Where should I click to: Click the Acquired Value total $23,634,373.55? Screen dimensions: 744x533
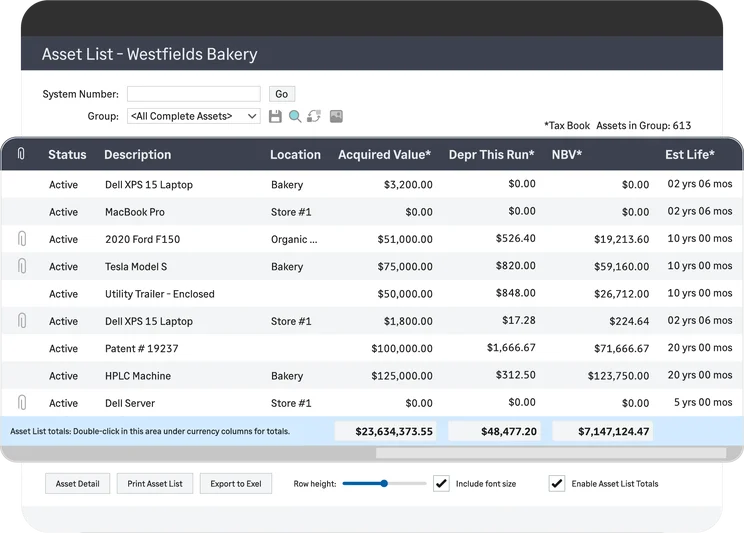385,431
